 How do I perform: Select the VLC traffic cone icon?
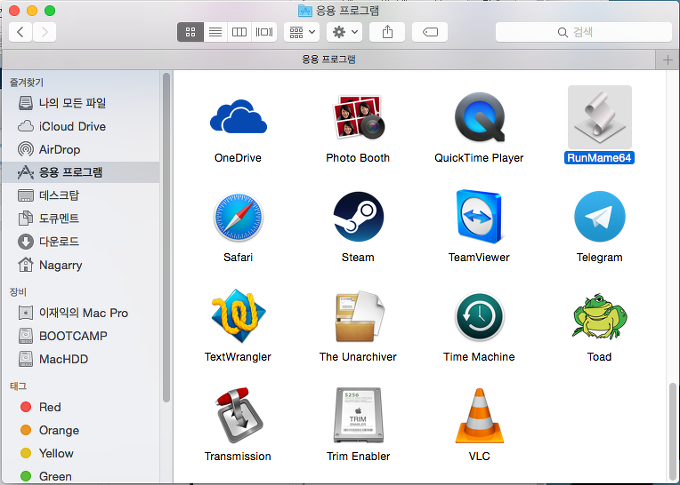[479, 416]
